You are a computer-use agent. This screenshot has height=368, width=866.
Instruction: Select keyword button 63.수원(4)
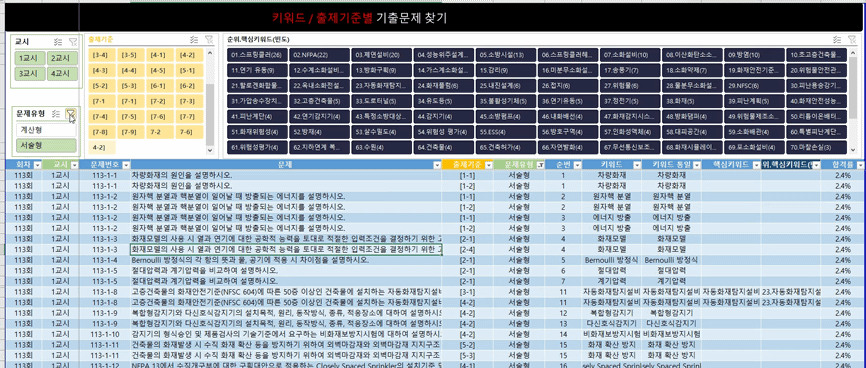(382, 148)
